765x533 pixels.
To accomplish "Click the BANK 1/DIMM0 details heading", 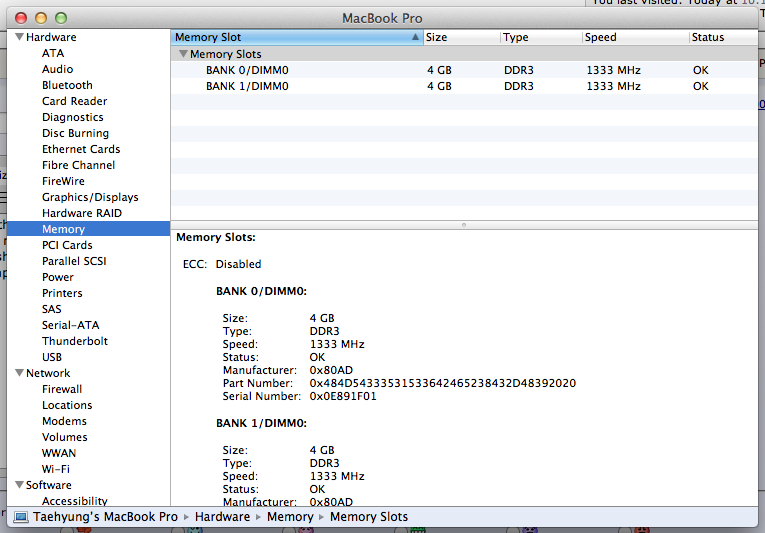I will tap(262, 423).
